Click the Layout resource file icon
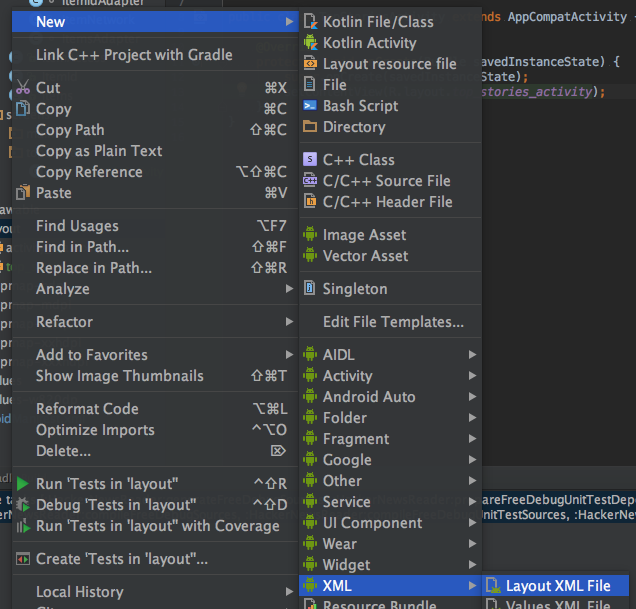 310,64
